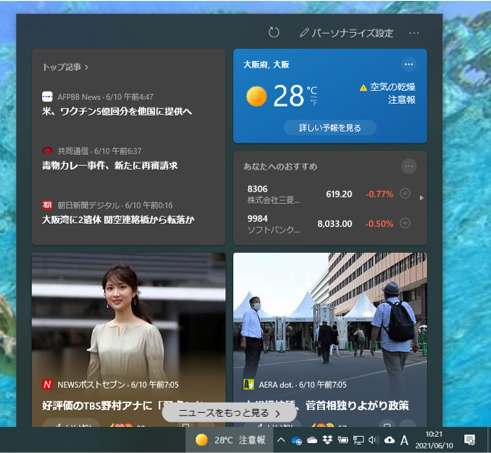Open the トップ記事 top stories link
Screen dimensions: 491x453
pos(65,67)
